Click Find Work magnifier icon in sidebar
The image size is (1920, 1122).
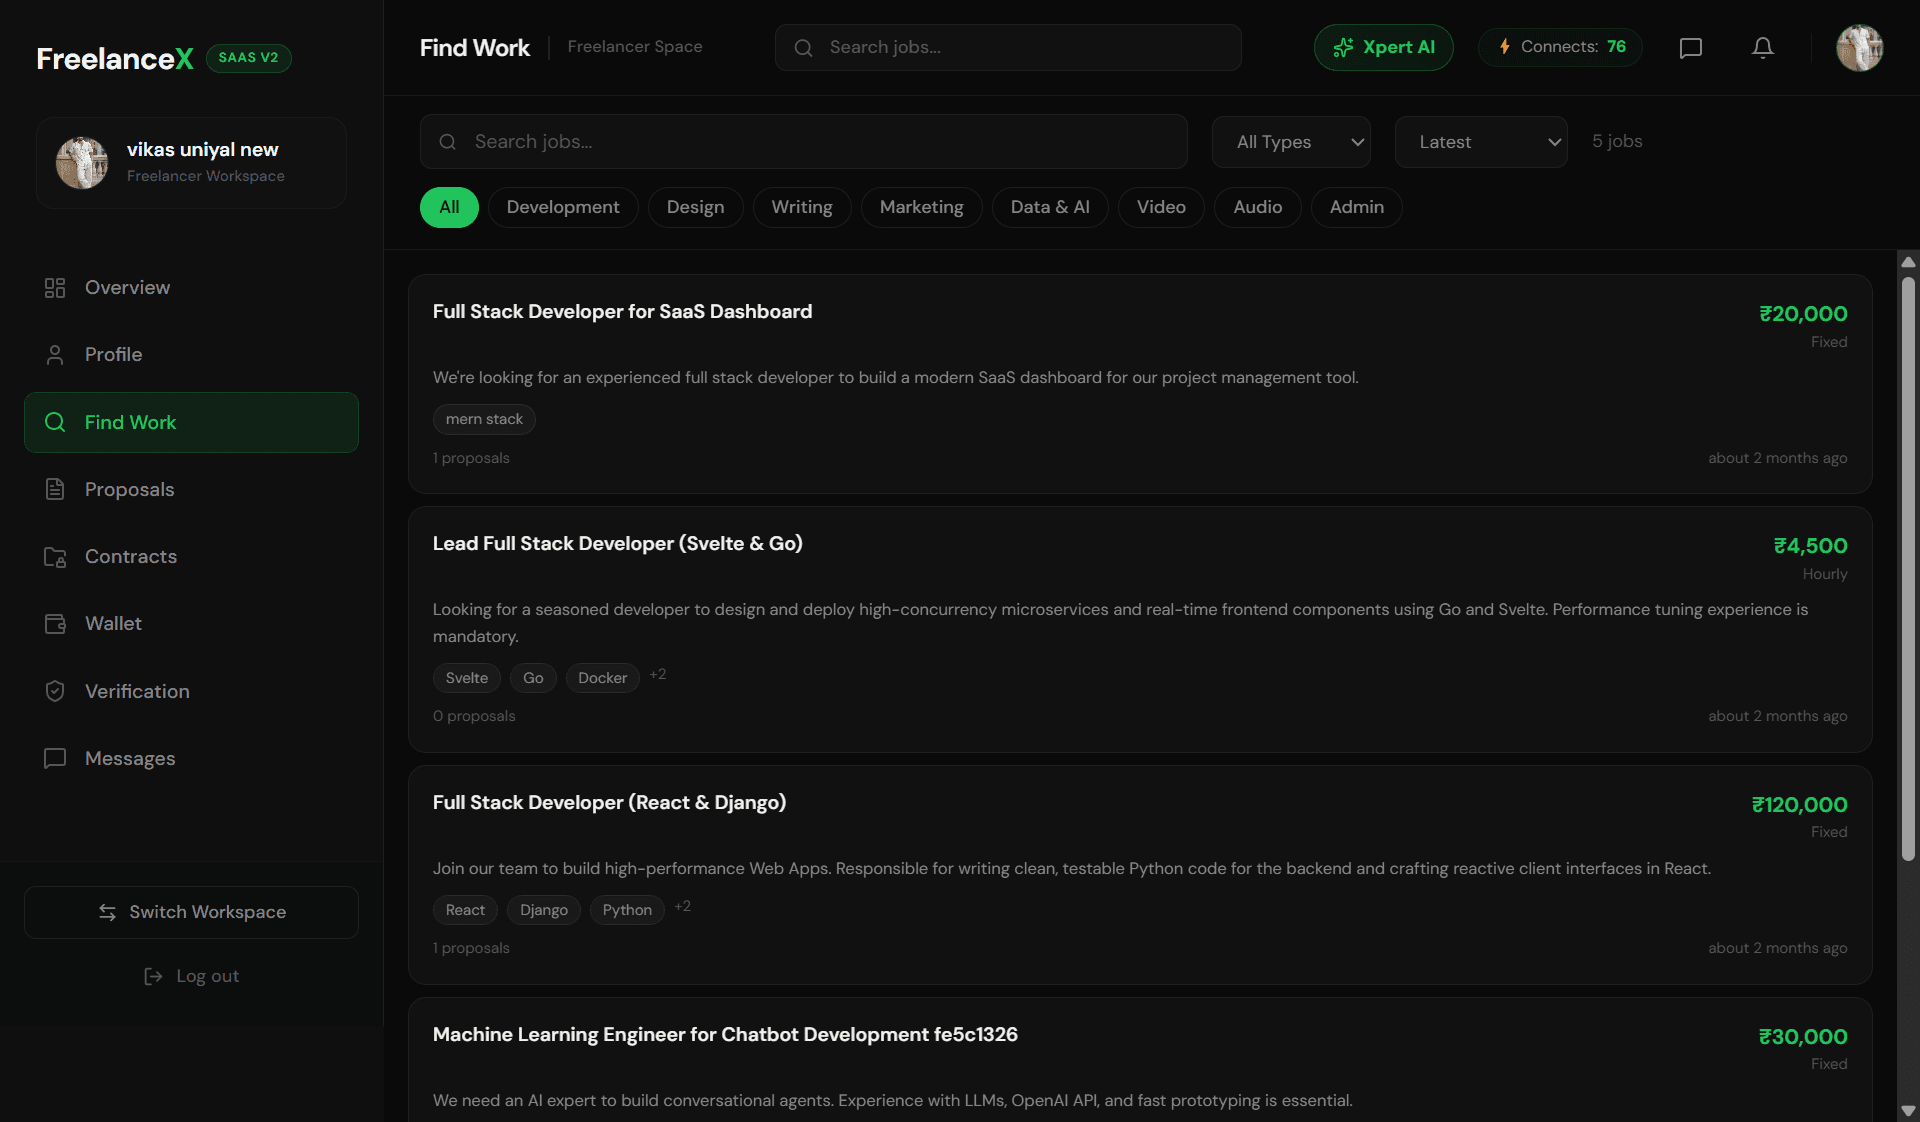tap(55, 422)
